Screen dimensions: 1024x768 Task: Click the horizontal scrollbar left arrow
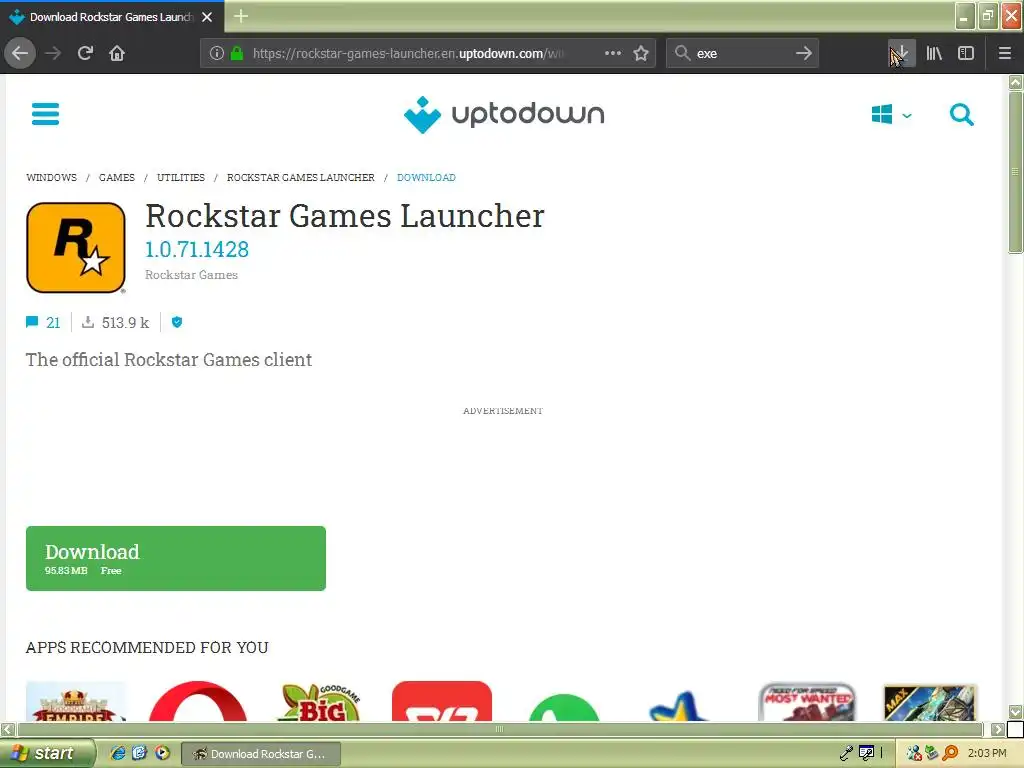[8, 729]
